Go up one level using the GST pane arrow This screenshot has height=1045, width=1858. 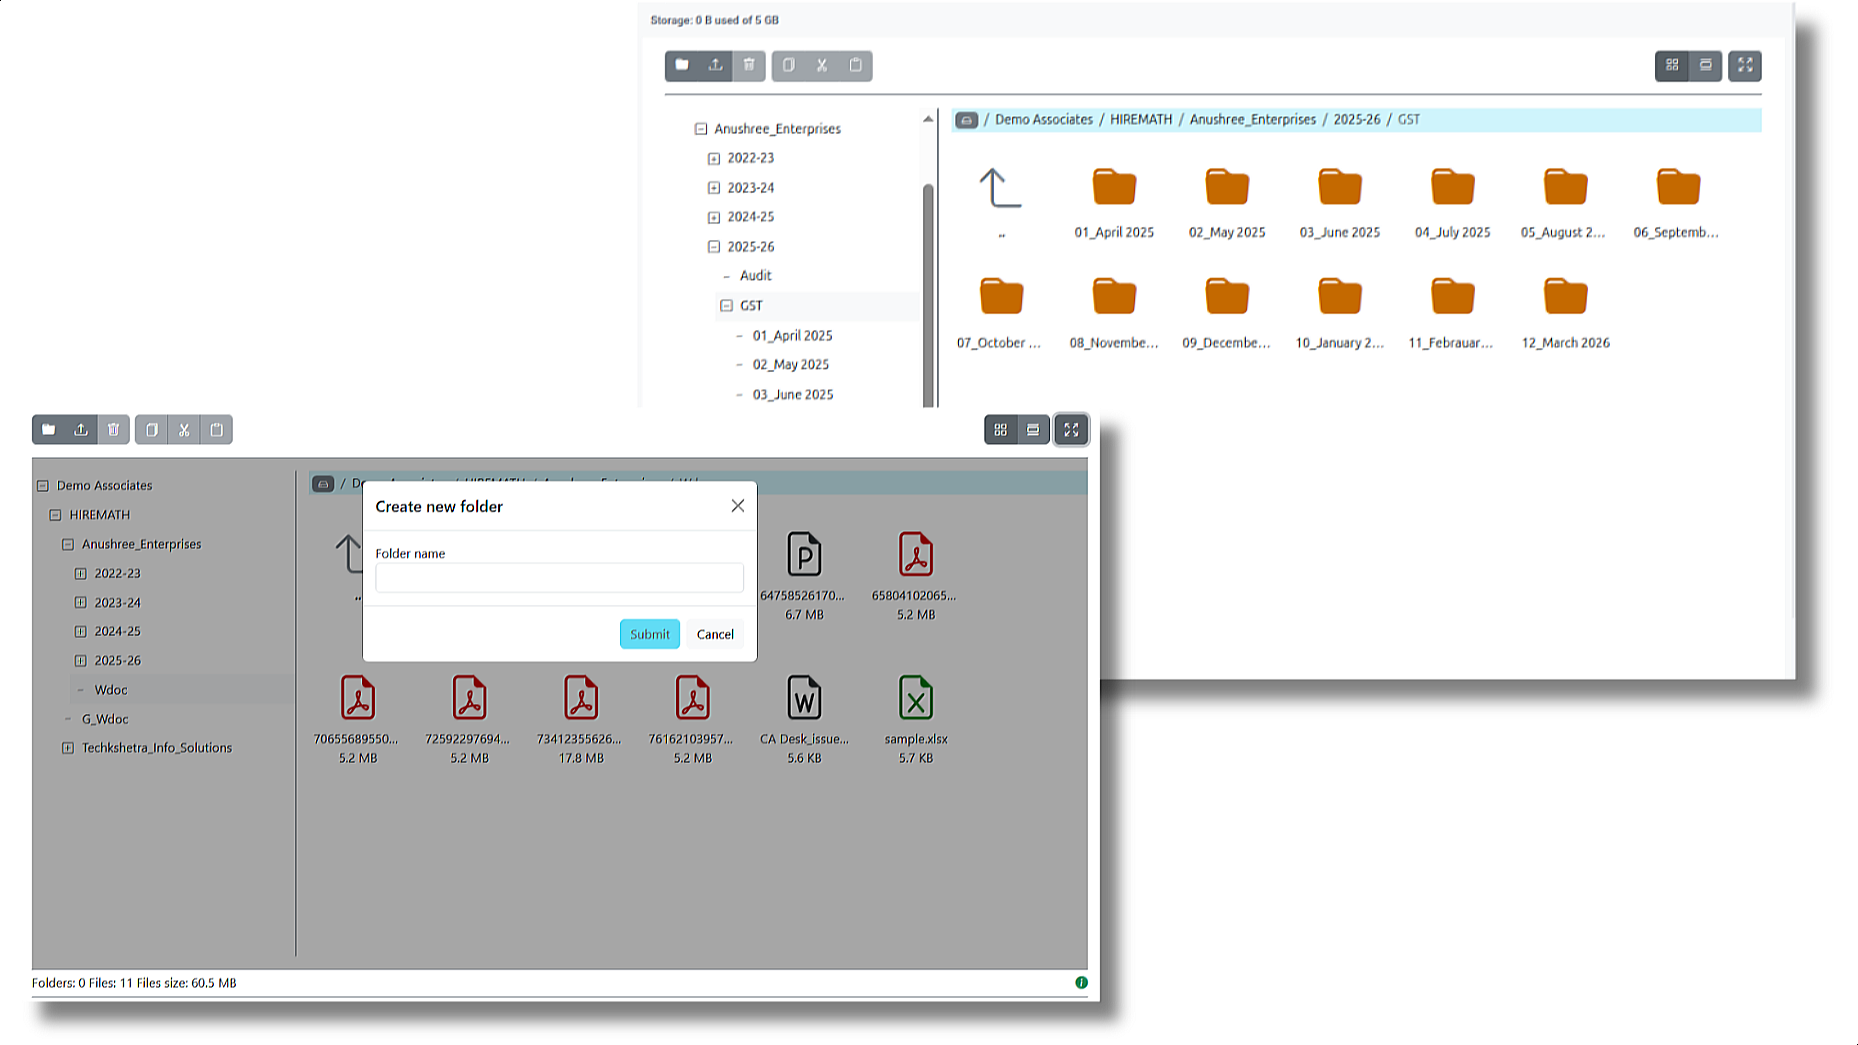pyautogui.click(x=1000, y=189)
